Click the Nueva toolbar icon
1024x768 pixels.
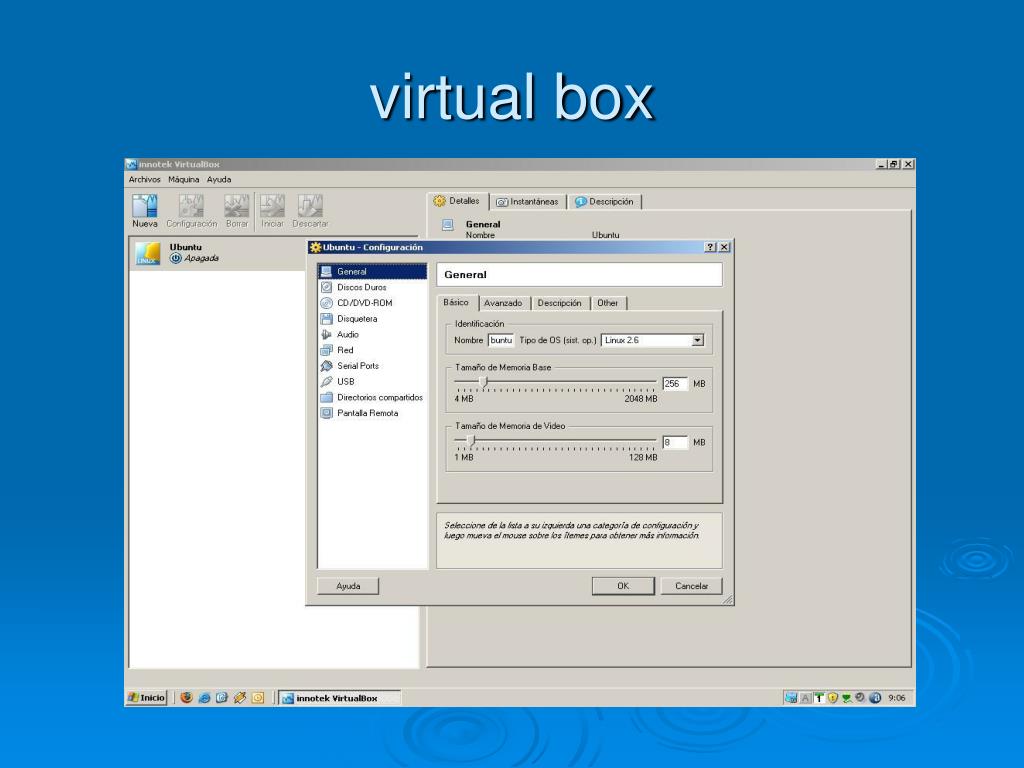[144, 211]
